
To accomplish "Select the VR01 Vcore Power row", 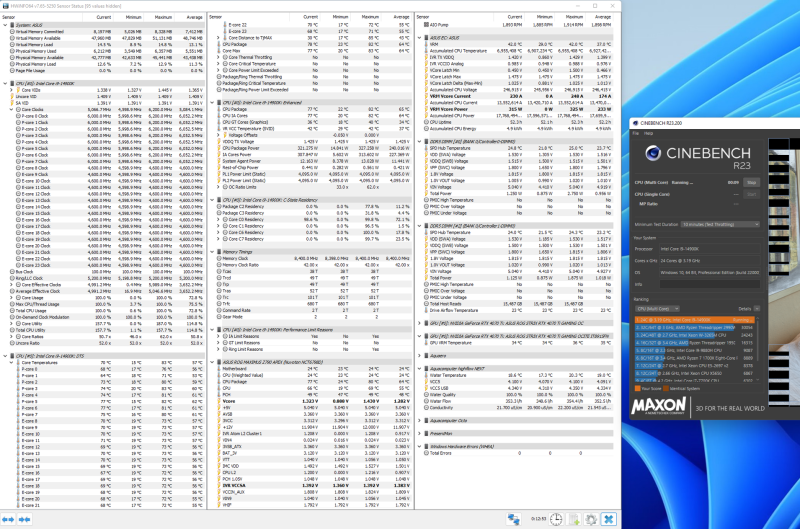I will tap(518, 109).
